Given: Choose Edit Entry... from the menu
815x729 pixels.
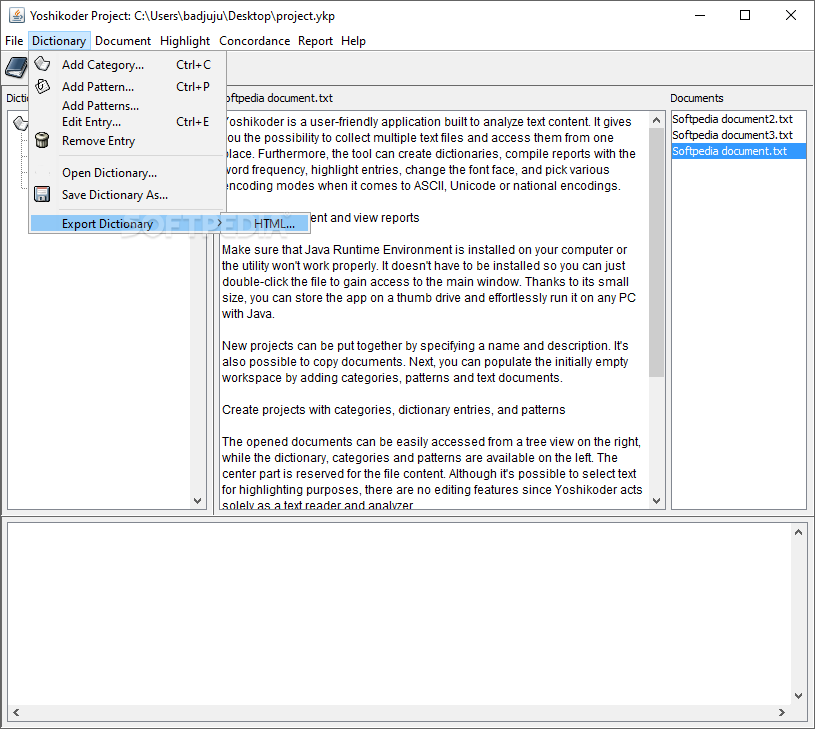Looking at the screenshot, I should pos(127,122).
